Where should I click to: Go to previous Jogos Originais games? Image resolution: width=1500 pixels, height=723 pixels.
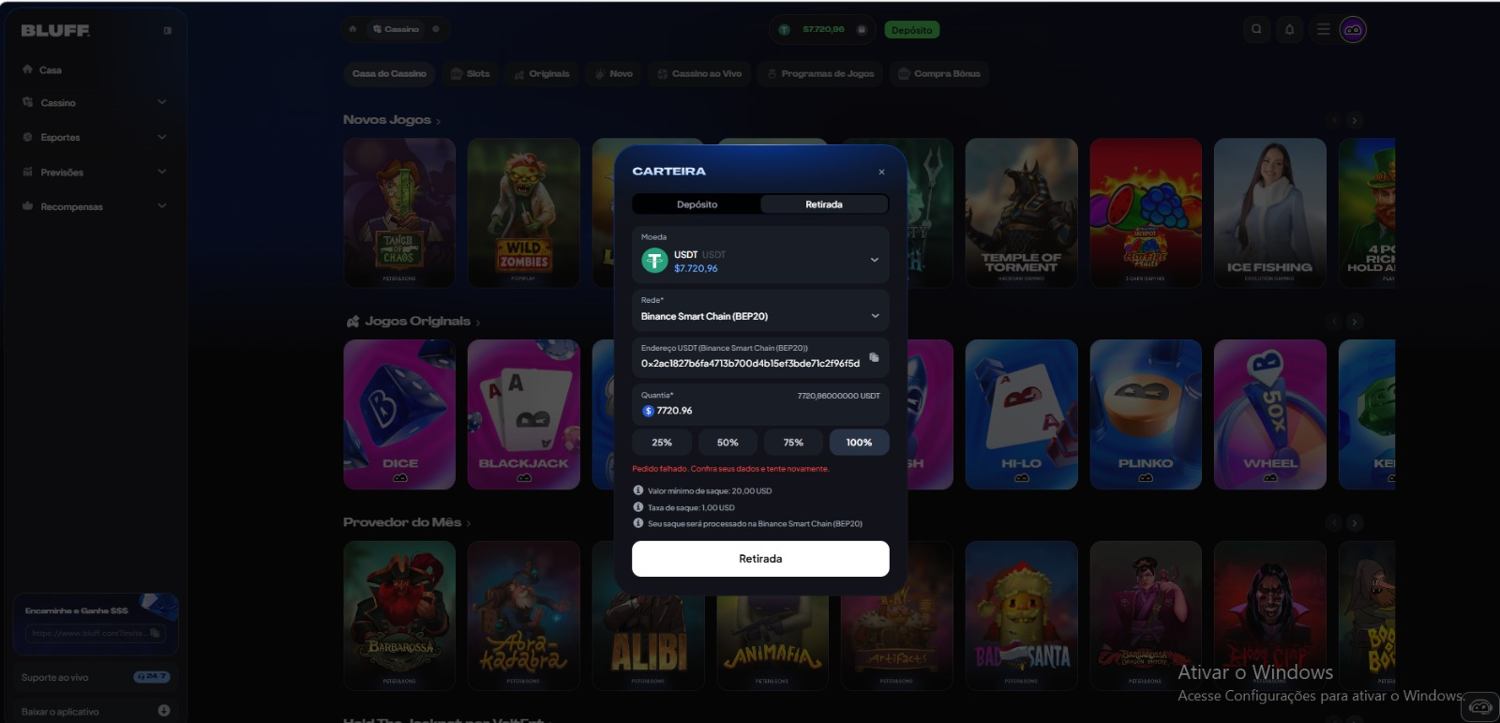click(1334, 322)
